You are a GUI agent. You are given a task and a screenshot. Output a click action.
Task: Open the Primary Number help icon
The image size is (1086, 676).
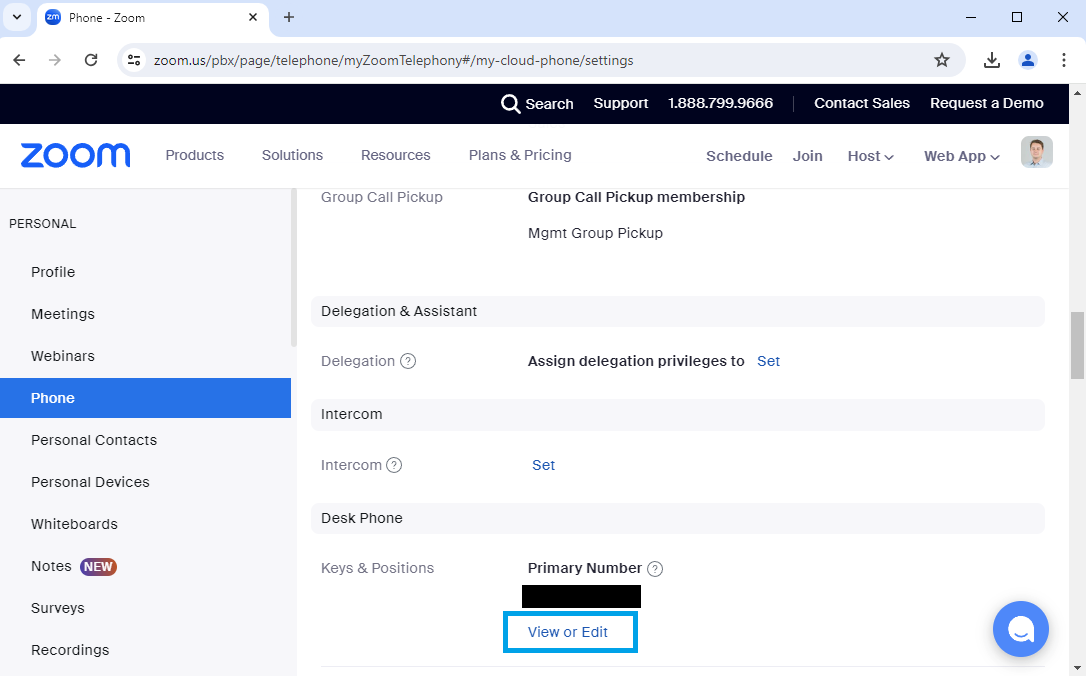655,569
